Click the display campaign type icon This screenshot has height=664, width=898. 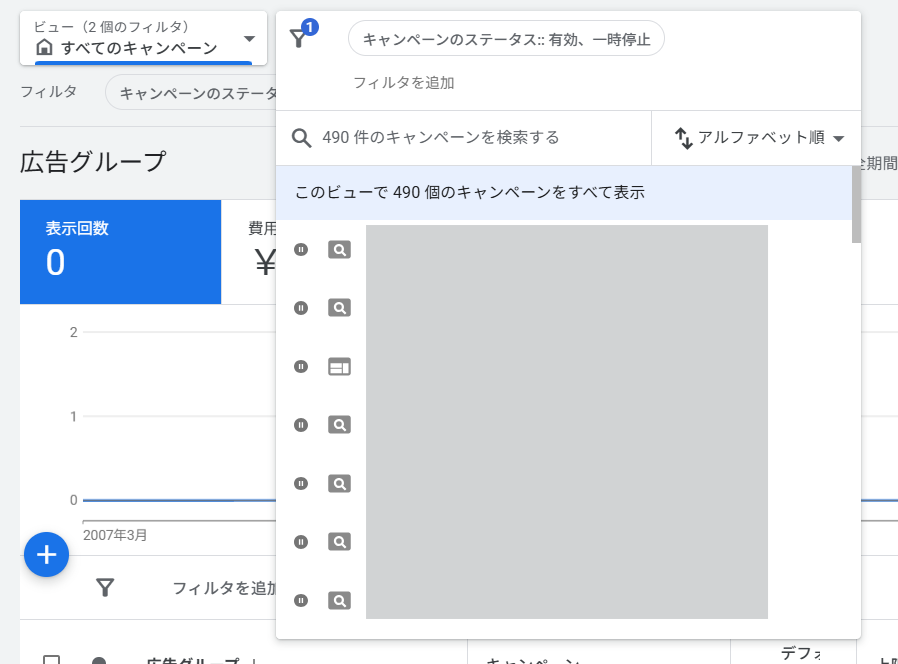(x=340, y=367)
